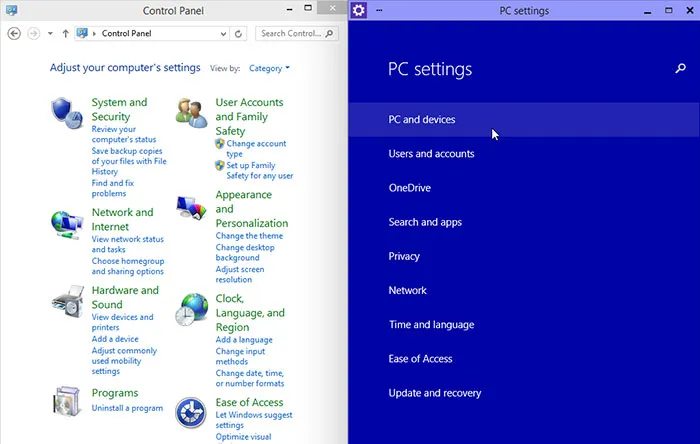700x444 pixels.
Task: Expand the address bar history dropdown arrow
Action: 222,33
